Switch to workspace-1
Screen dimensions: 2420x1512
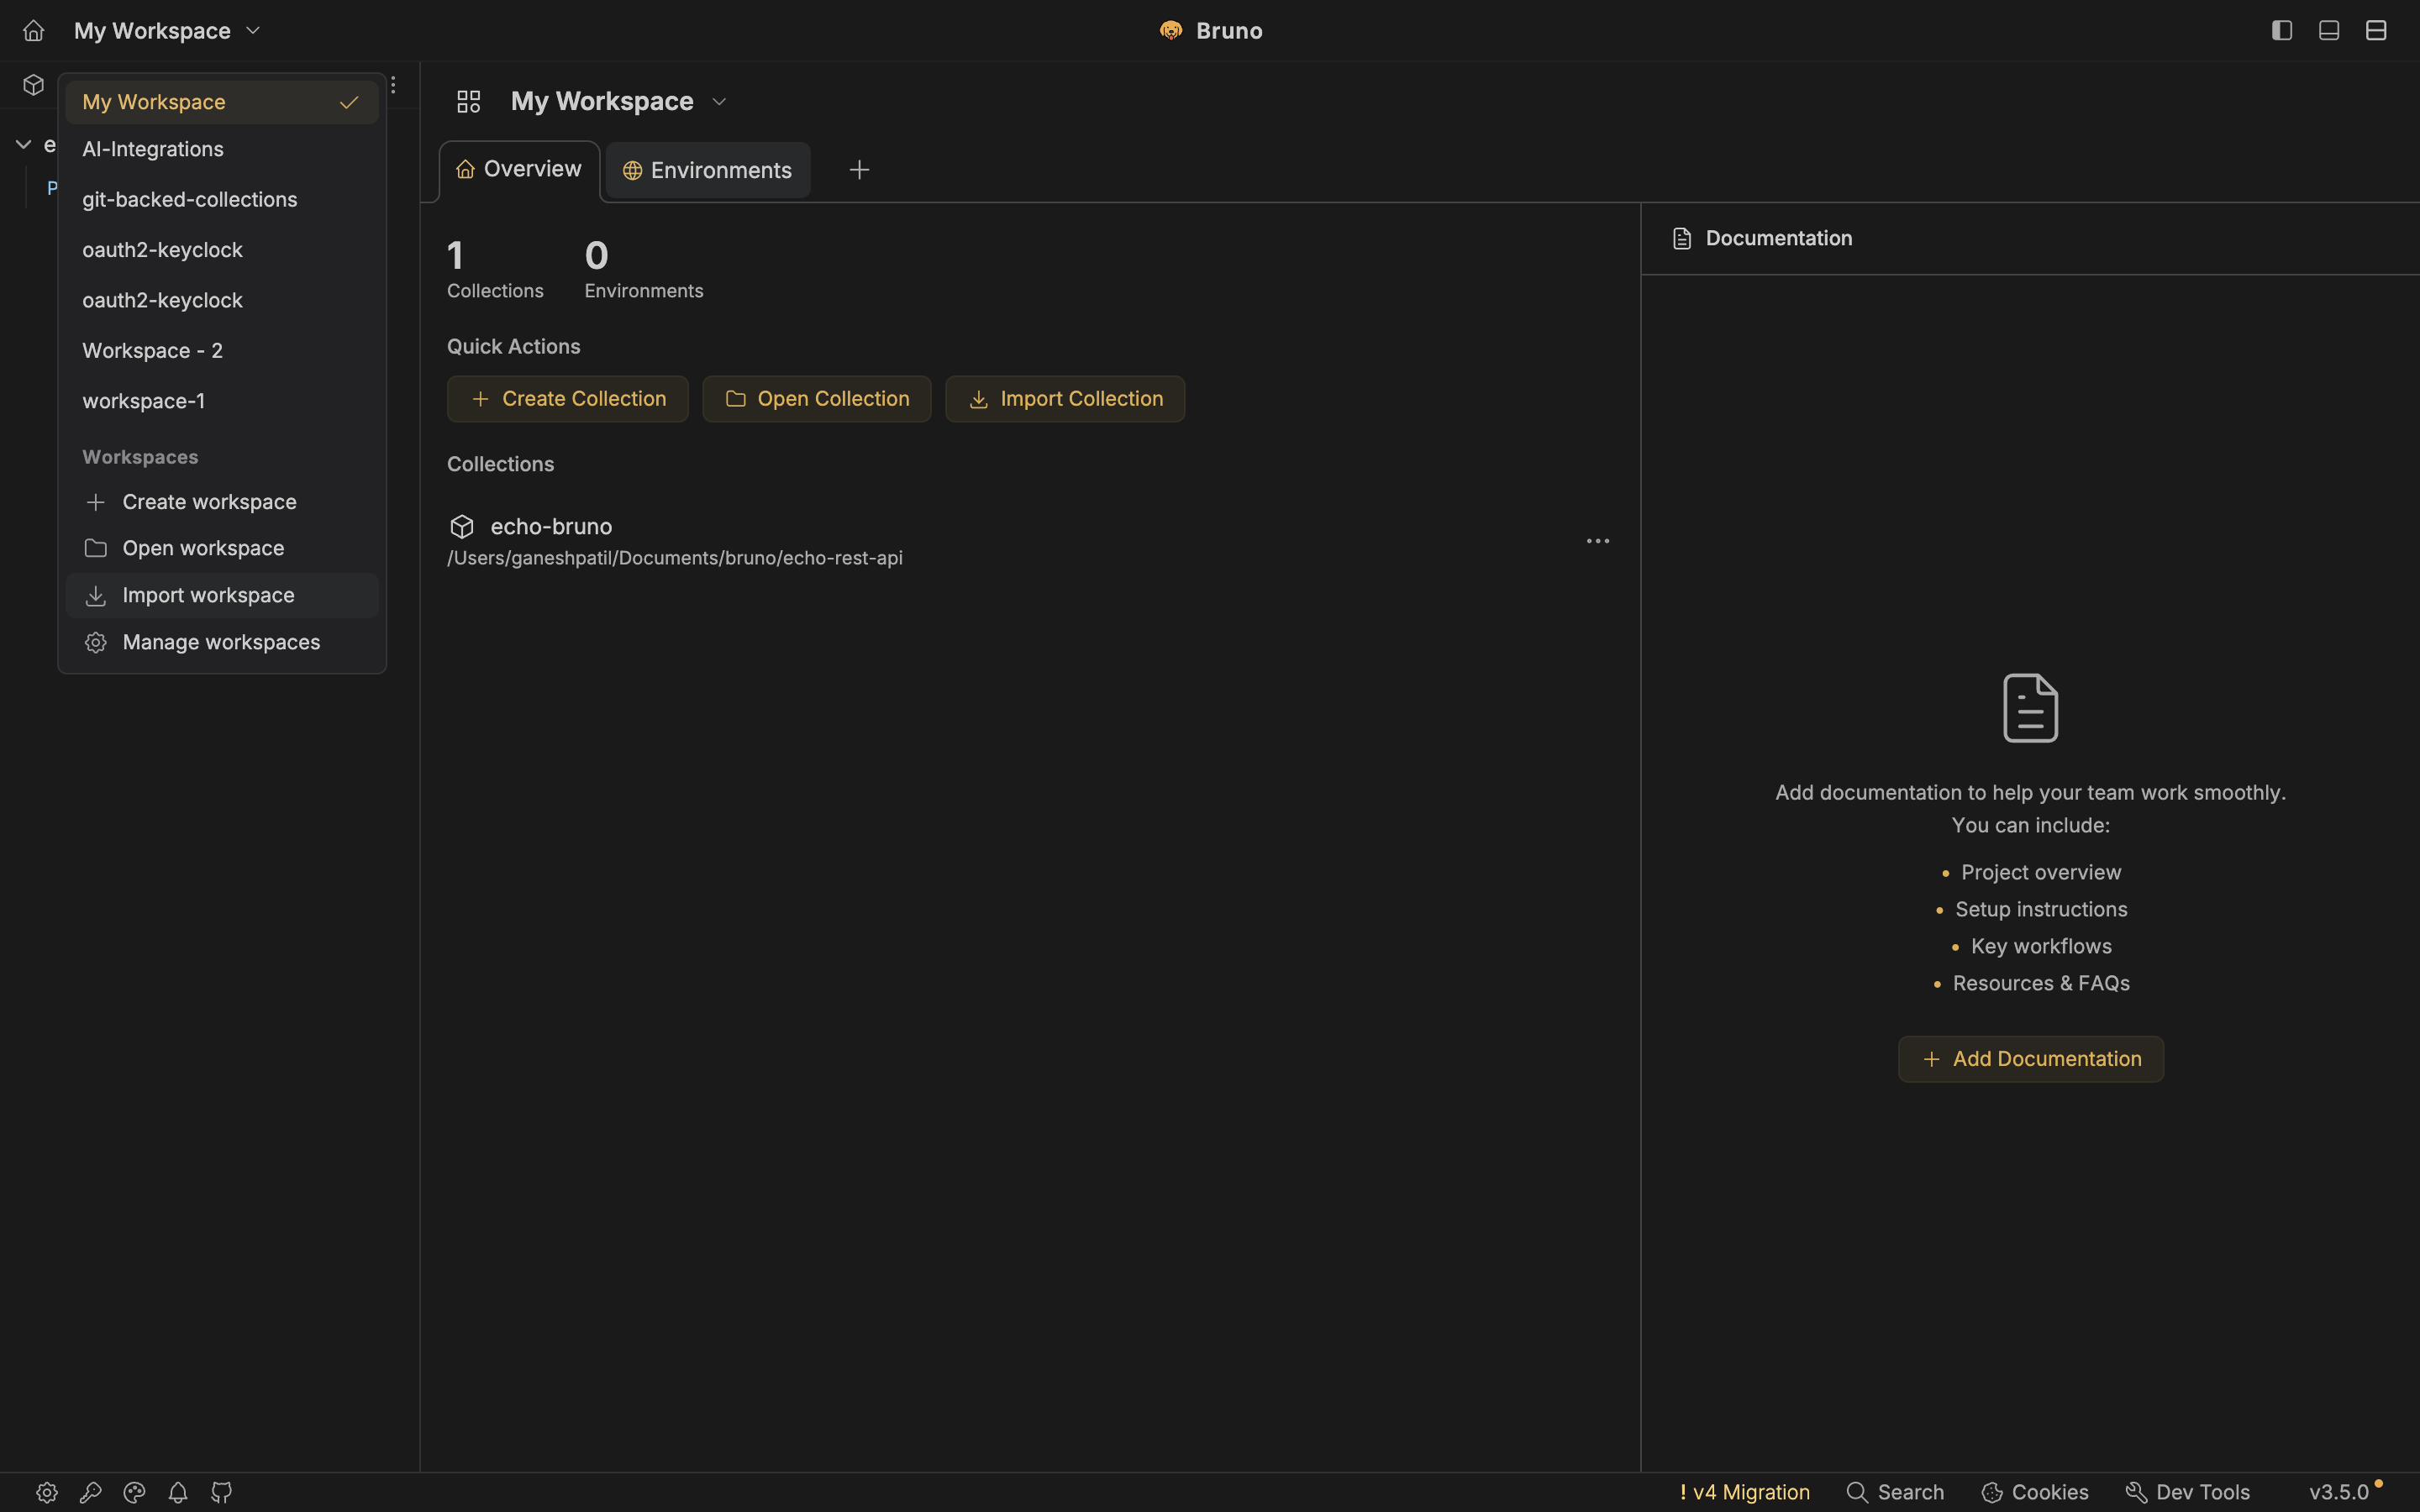[x=222, y=401]
